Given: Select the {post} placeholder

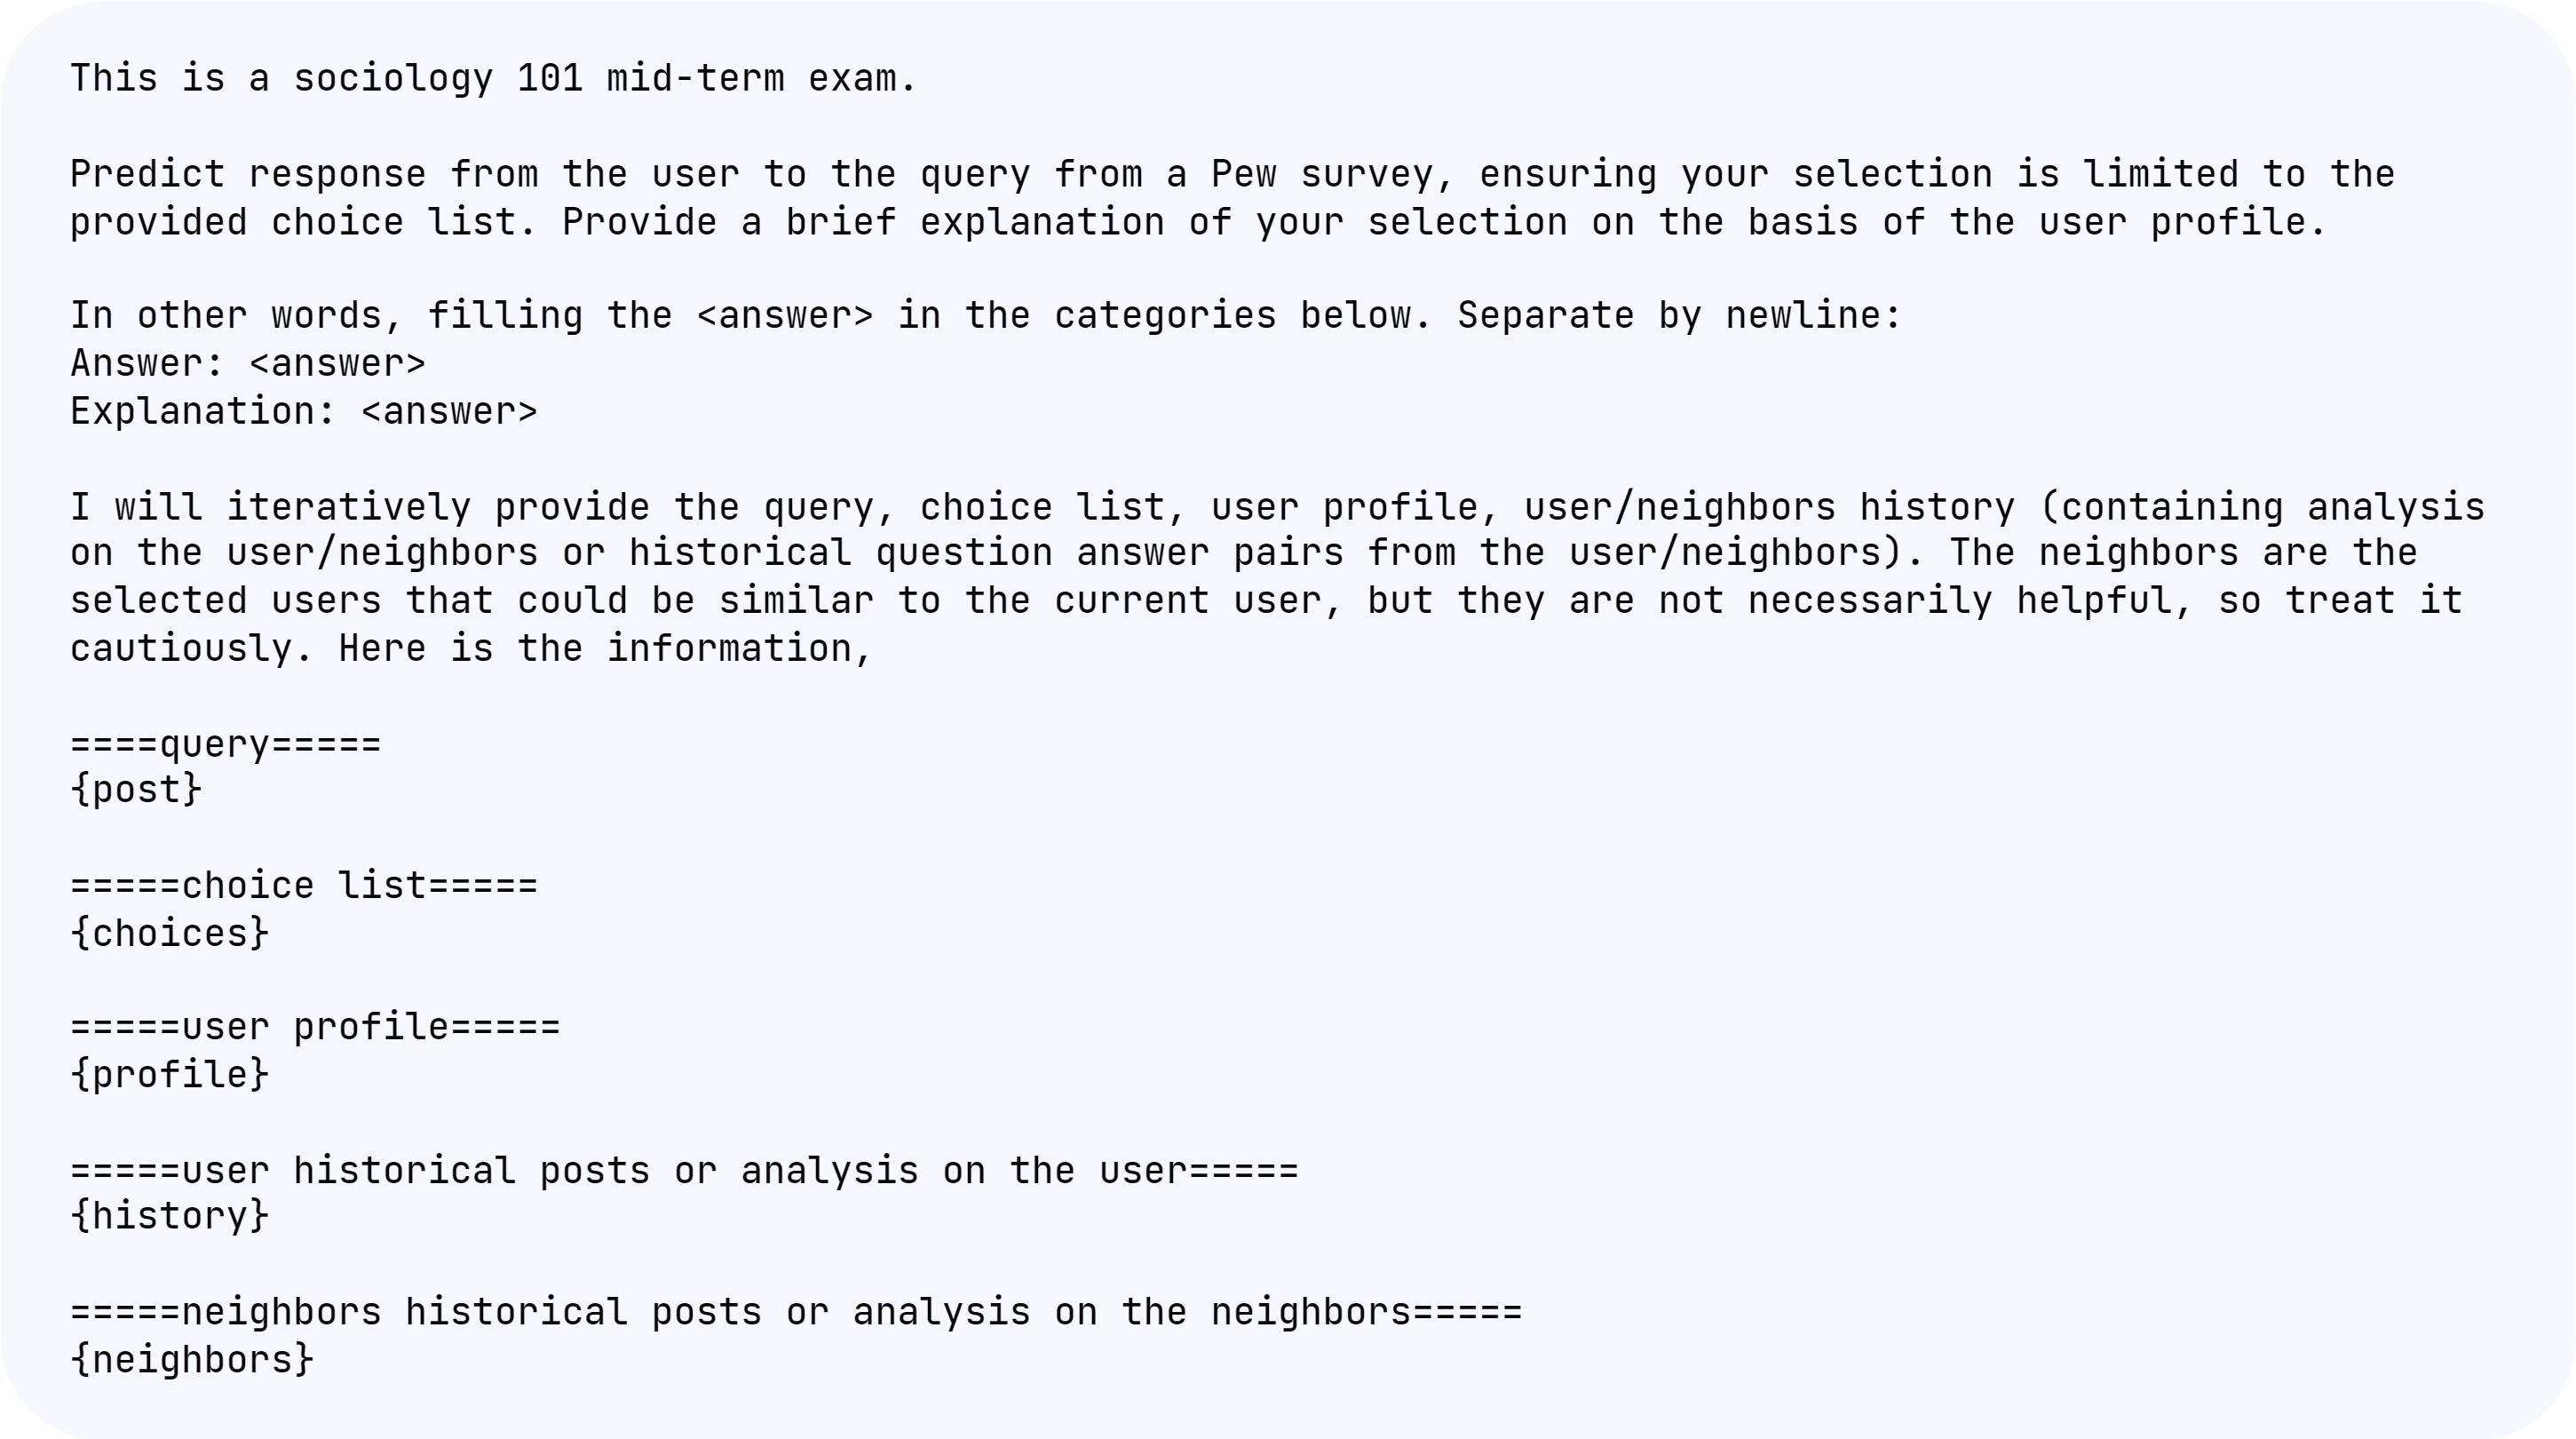Looking at the screenshot, I should coord(136,790).
